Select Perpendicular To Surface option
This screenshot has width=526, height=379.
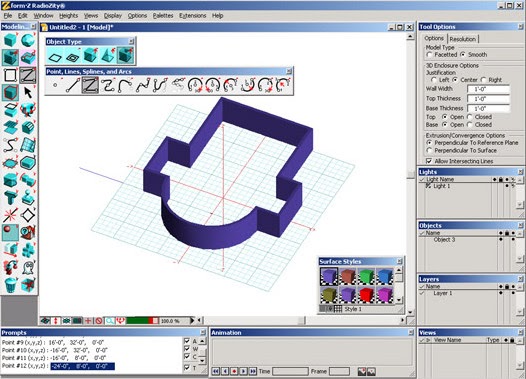[x=429, y=151]
